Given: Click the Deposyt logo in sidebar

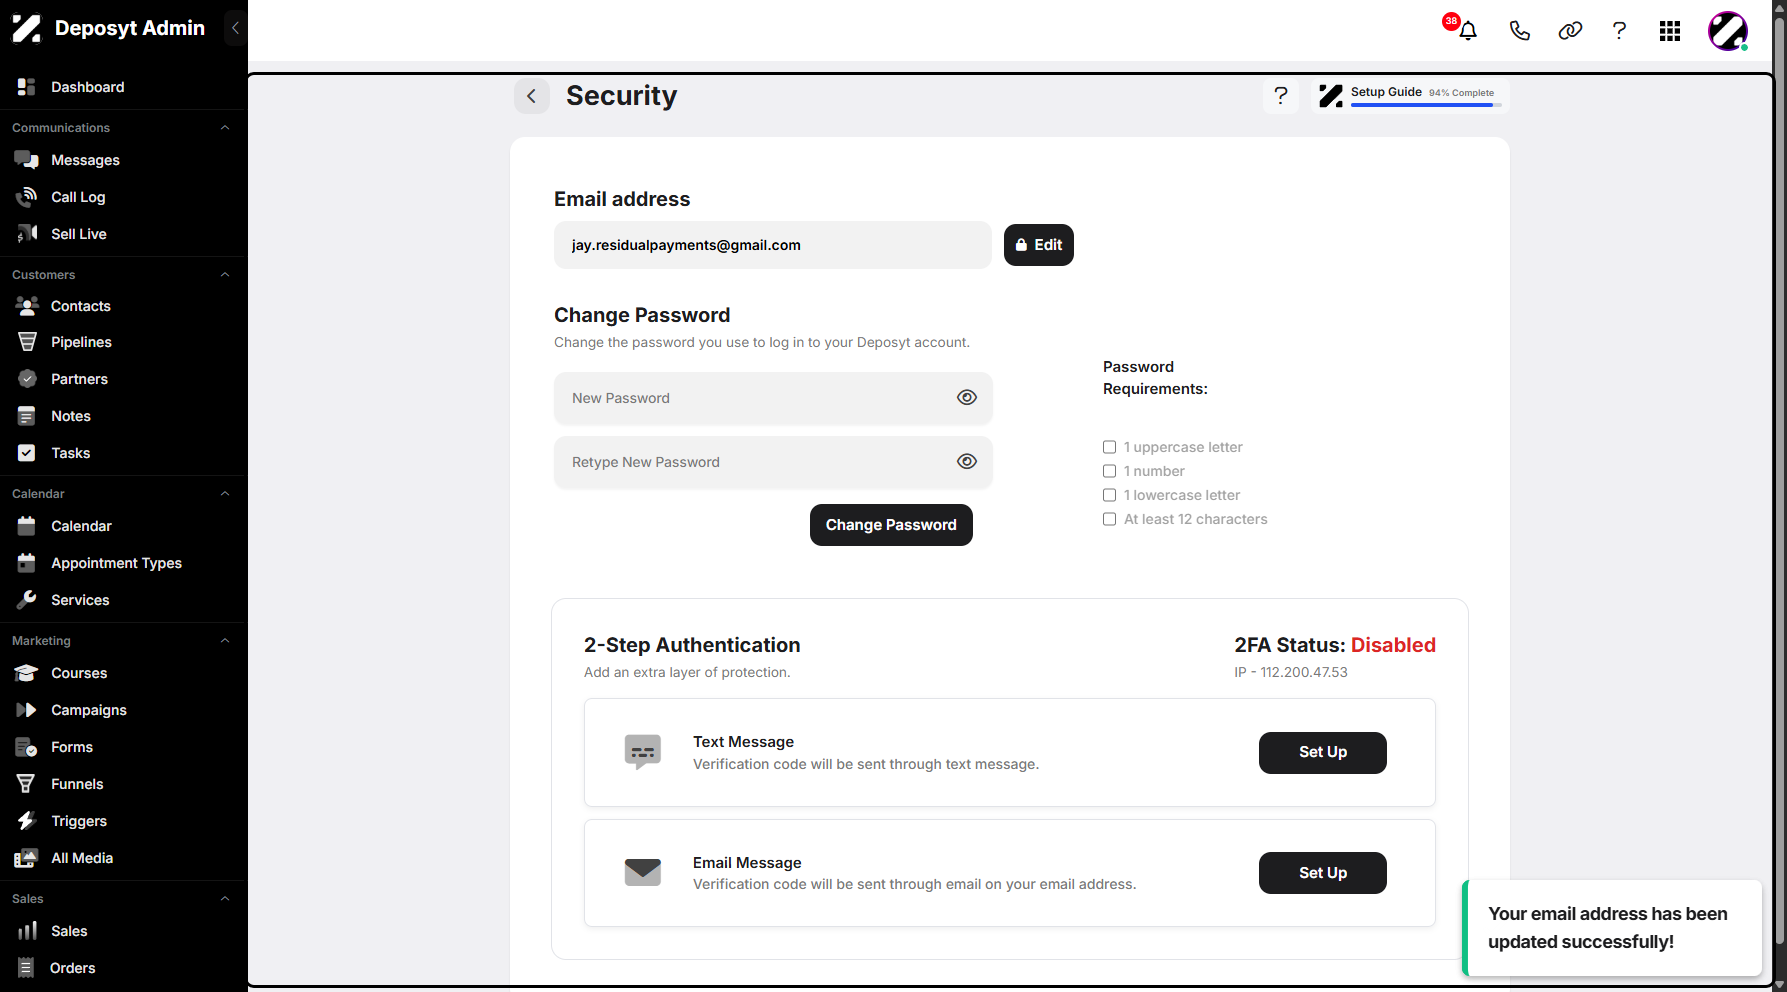Looking at the screenshot, I should pyautogui.click(x=27, y=28).
